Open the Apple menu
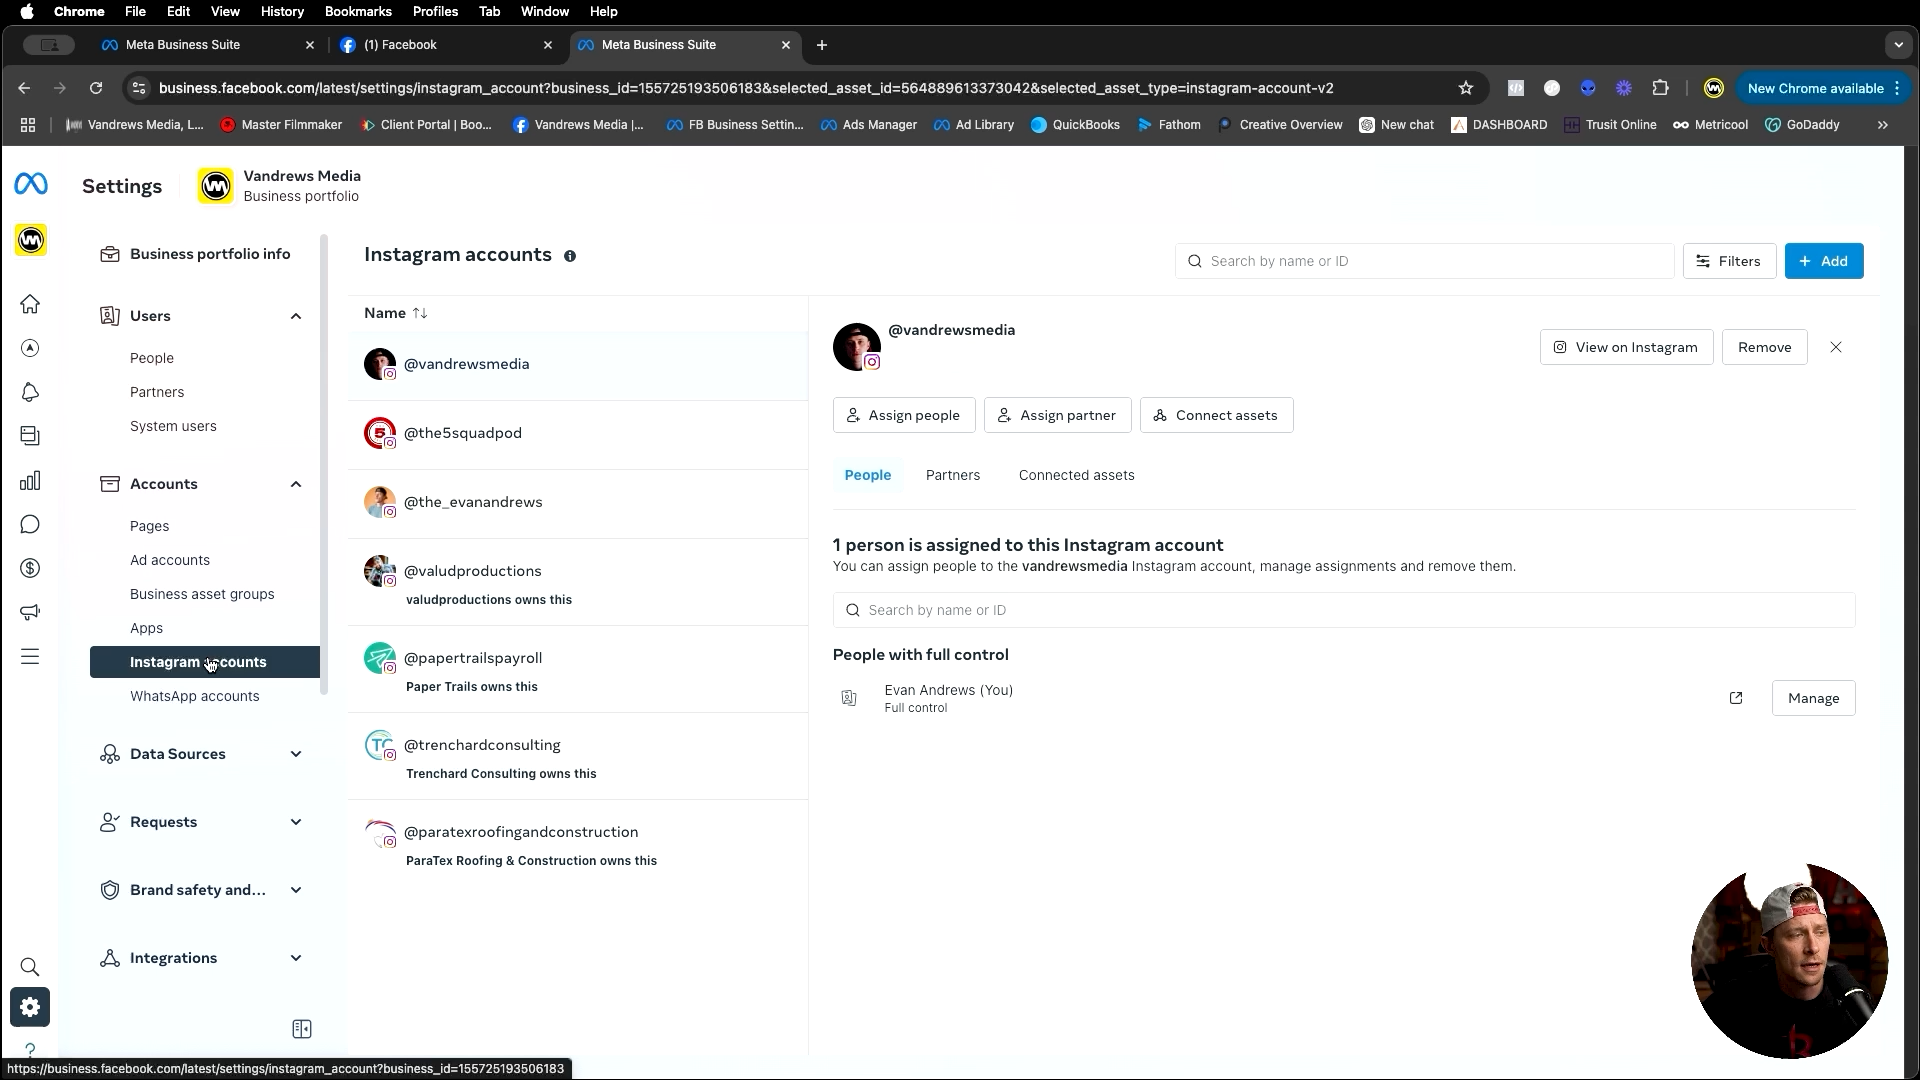 (27, 11)
